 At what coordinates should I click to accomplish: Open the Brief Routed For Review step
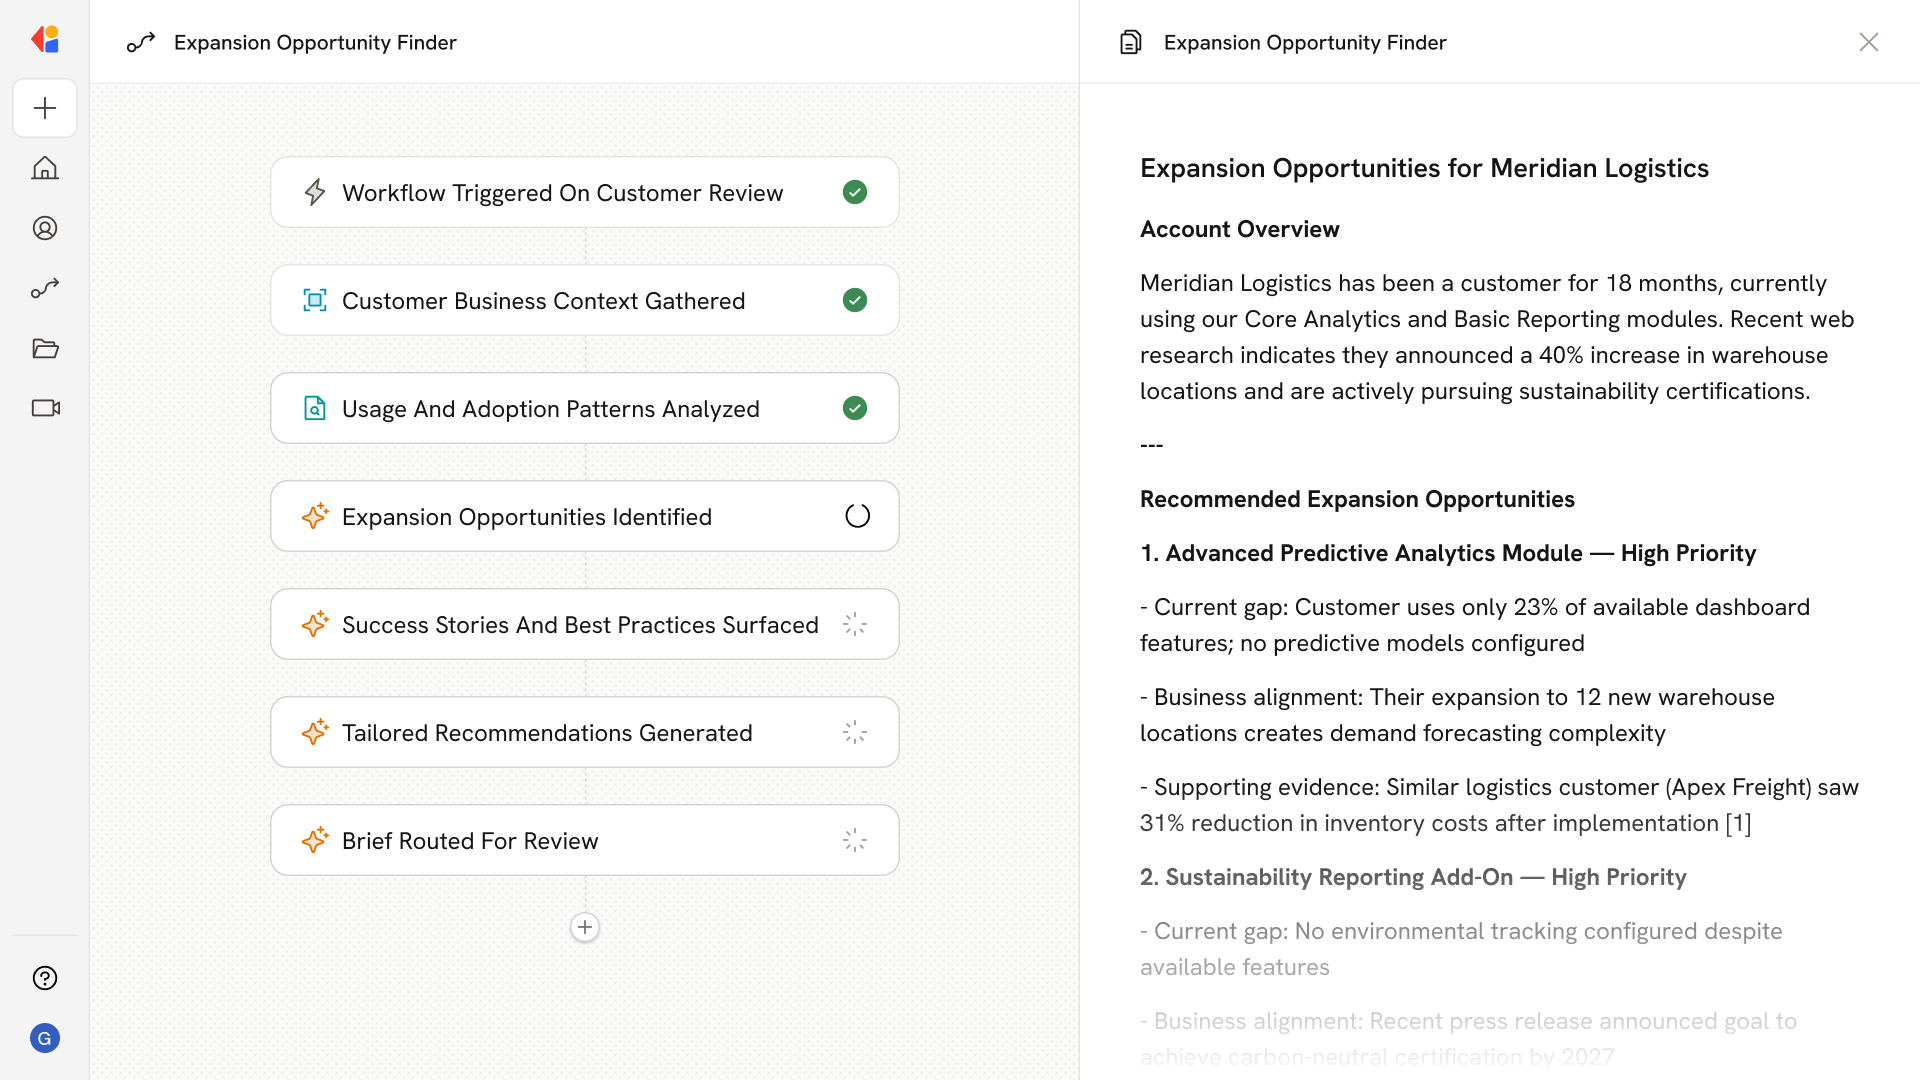(584, 840)
